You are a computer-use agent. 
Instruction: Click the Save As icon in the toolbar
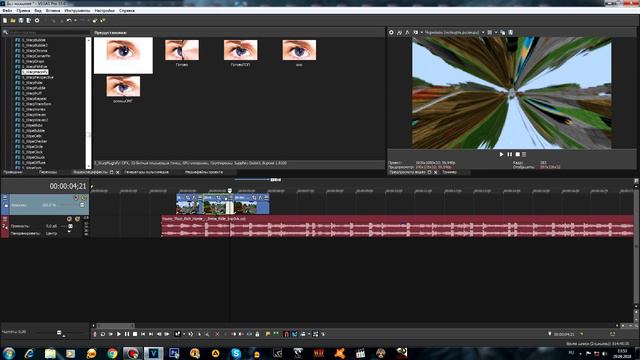pyautogui.click(x=29, y=20)
